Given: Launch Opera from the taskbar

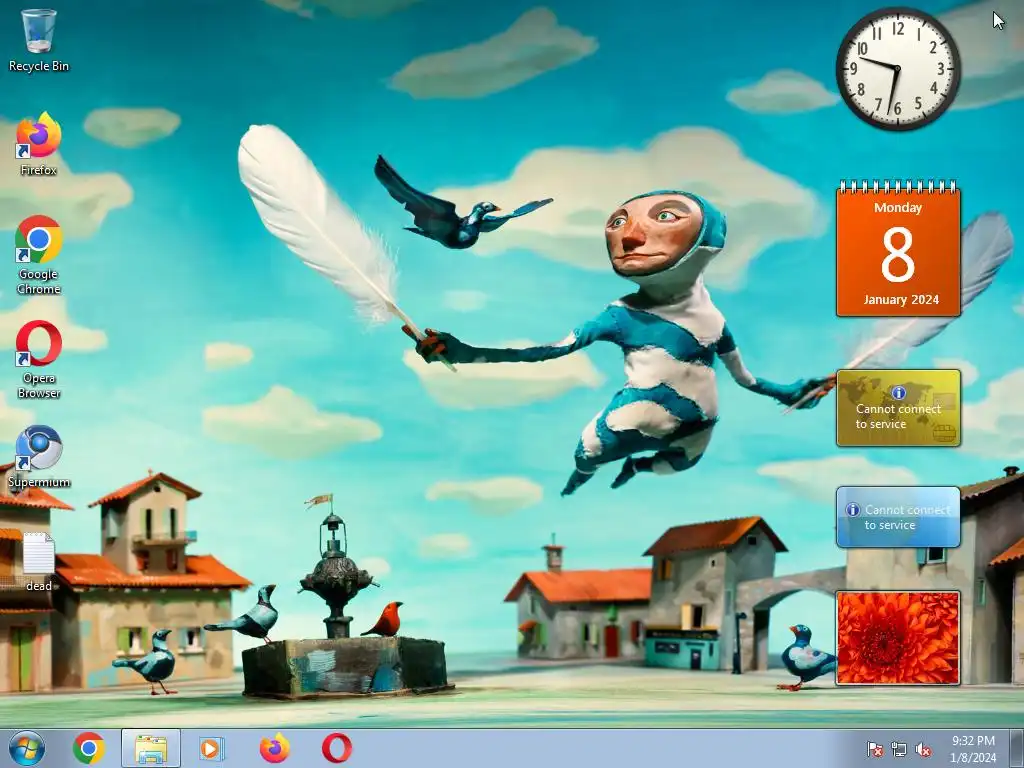Looking at the screenshot, I should (x=337, y=748).
